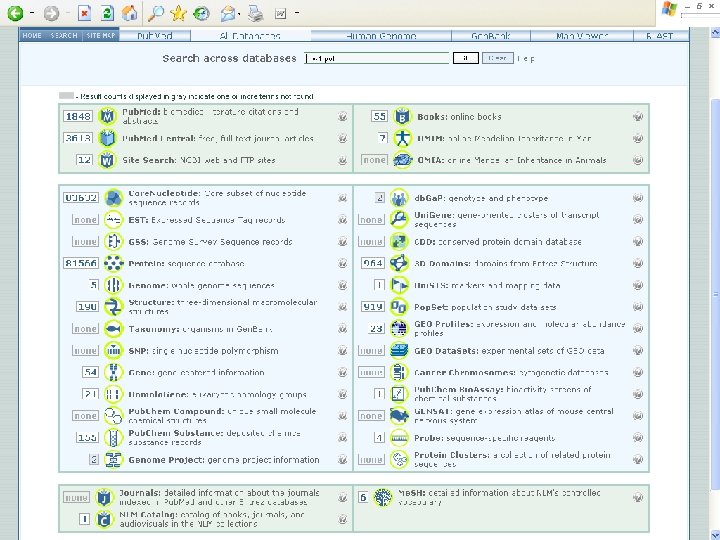Select the GenBank navigation tab
This screenshot has width=720, height=540.
coord(490,35)
